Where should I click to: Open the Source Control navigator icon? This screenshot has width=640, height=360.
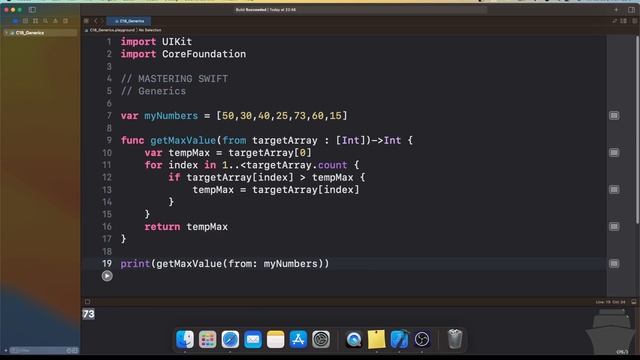coord(25,20)
